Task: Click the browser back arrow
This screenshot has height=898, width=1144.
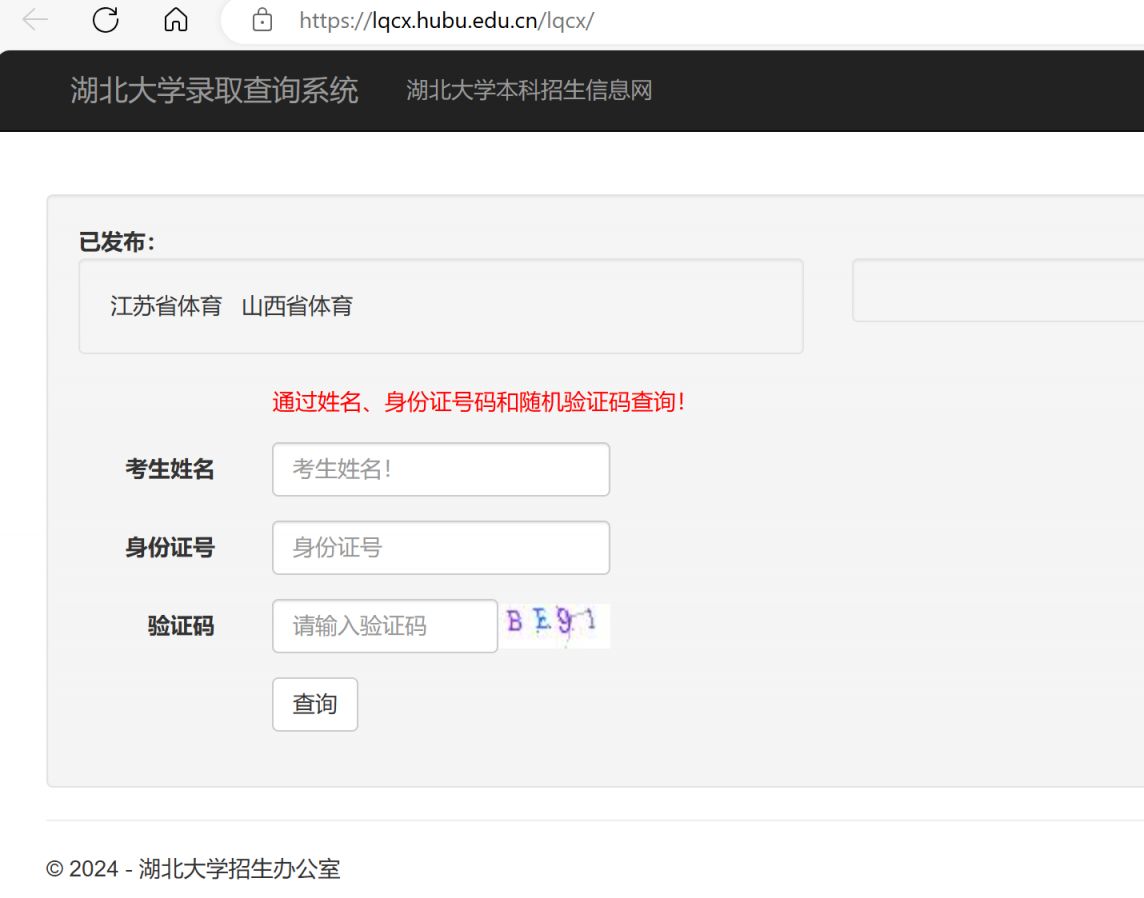Action: tap(35, 20)
